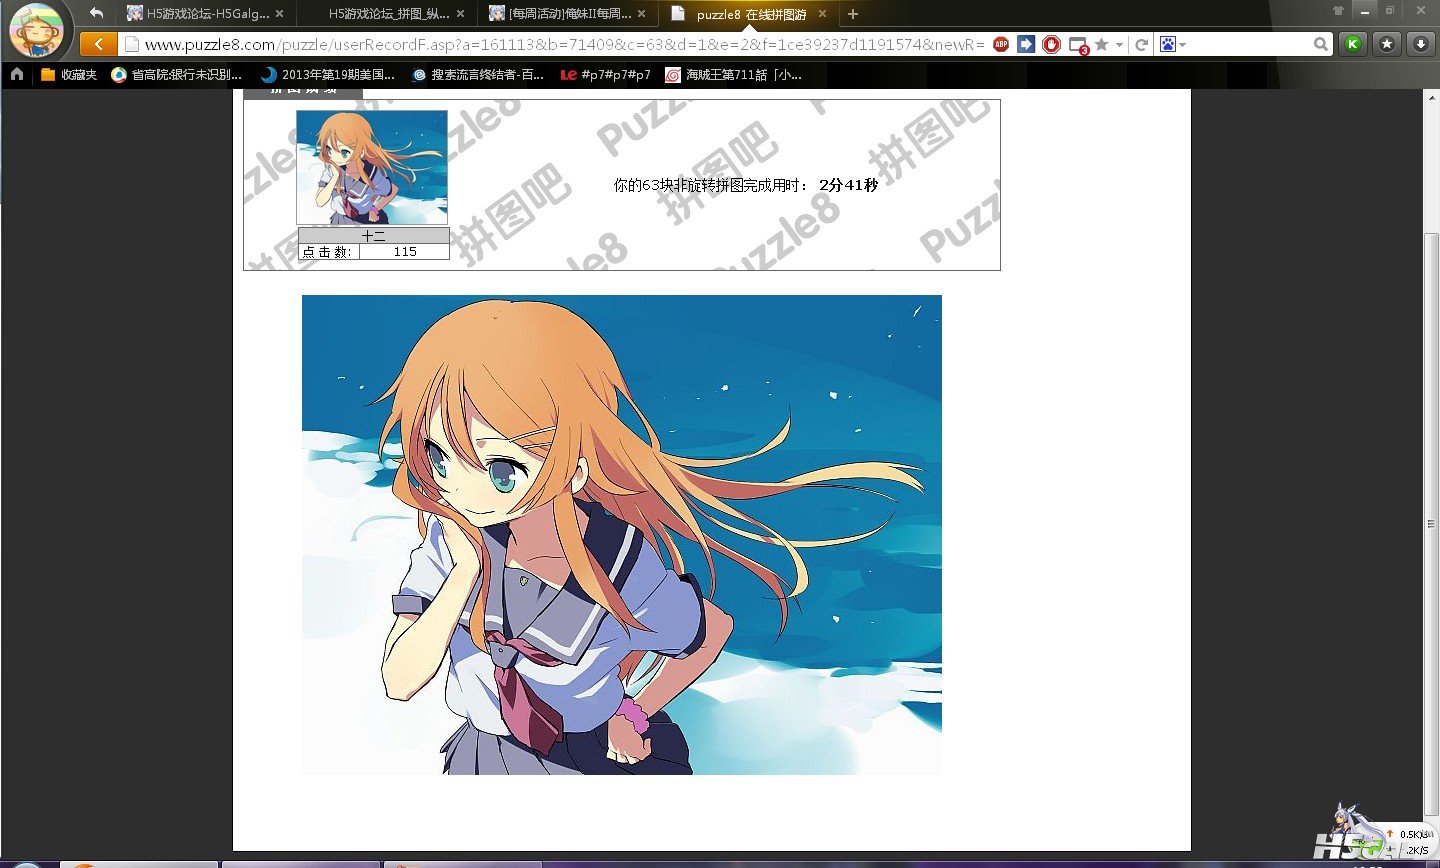Open the downloads arrow button

pos(1421,44)
